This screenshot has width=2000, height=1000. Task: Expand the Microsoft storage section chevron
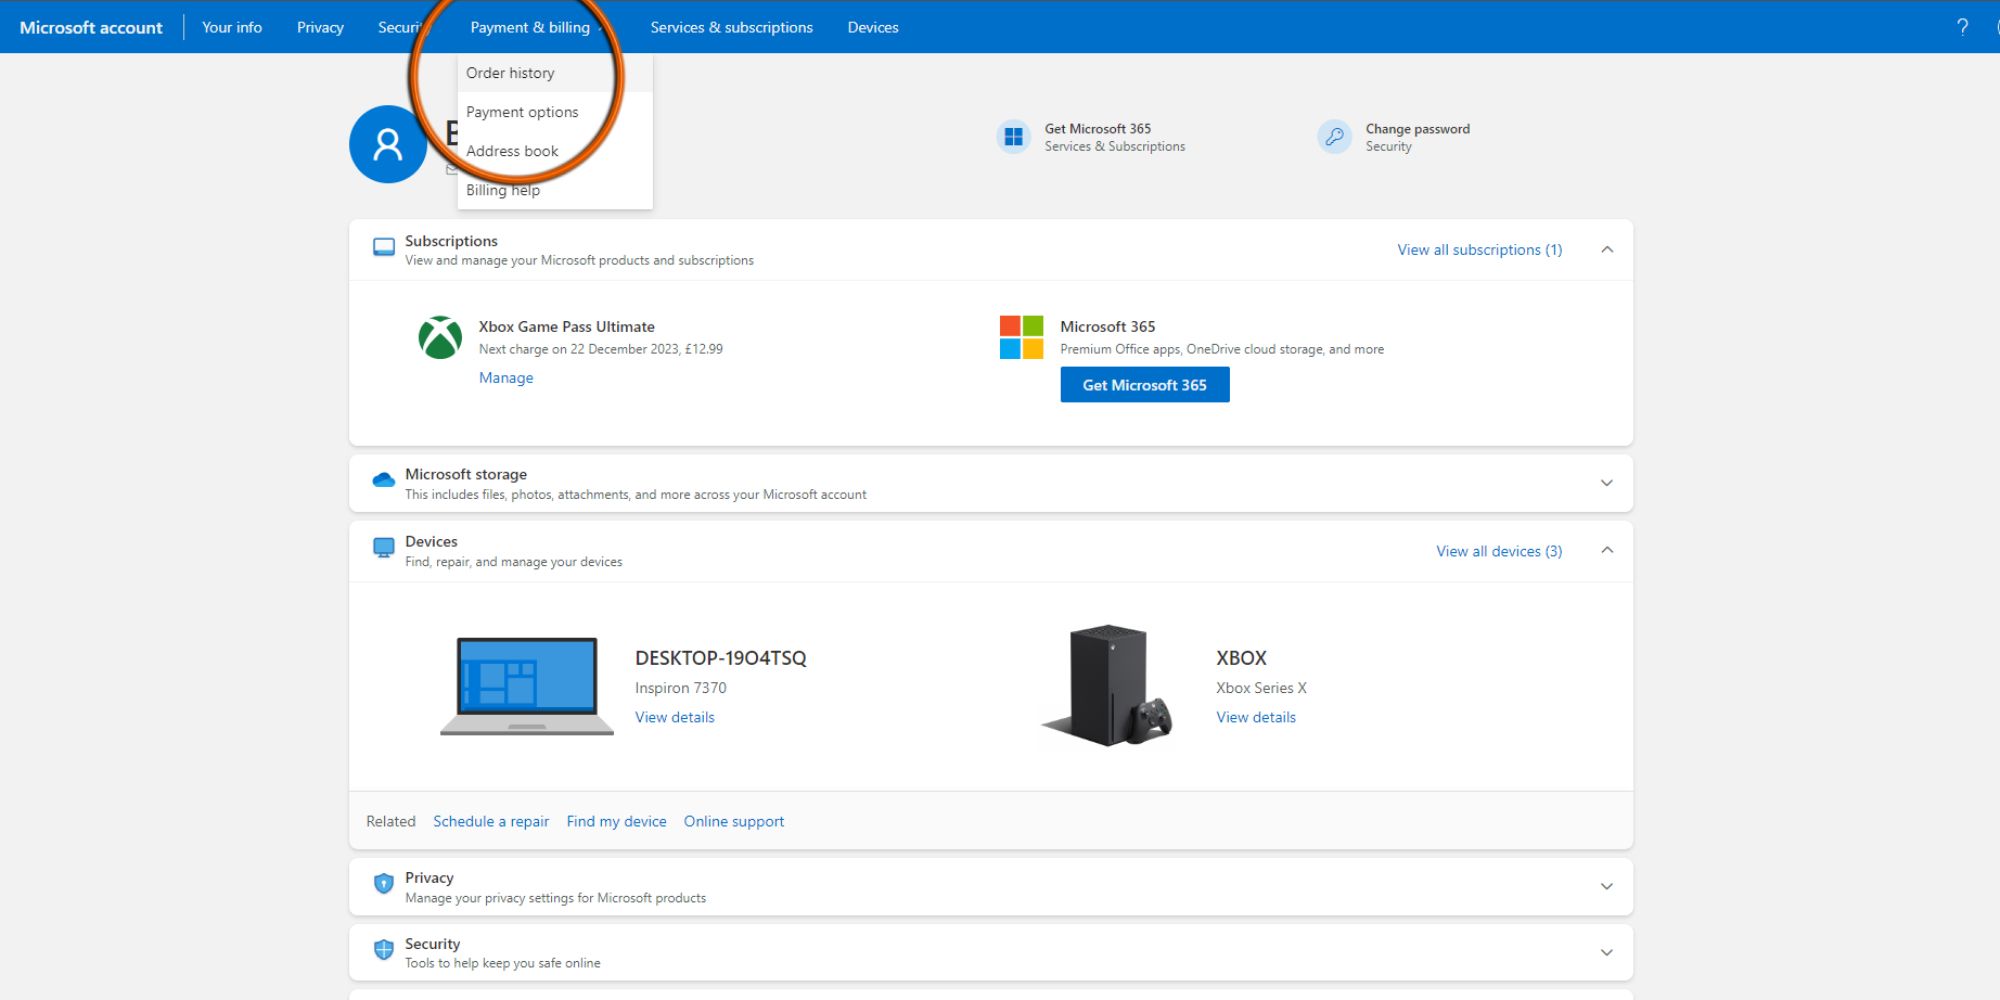(x=1607, y=483)
